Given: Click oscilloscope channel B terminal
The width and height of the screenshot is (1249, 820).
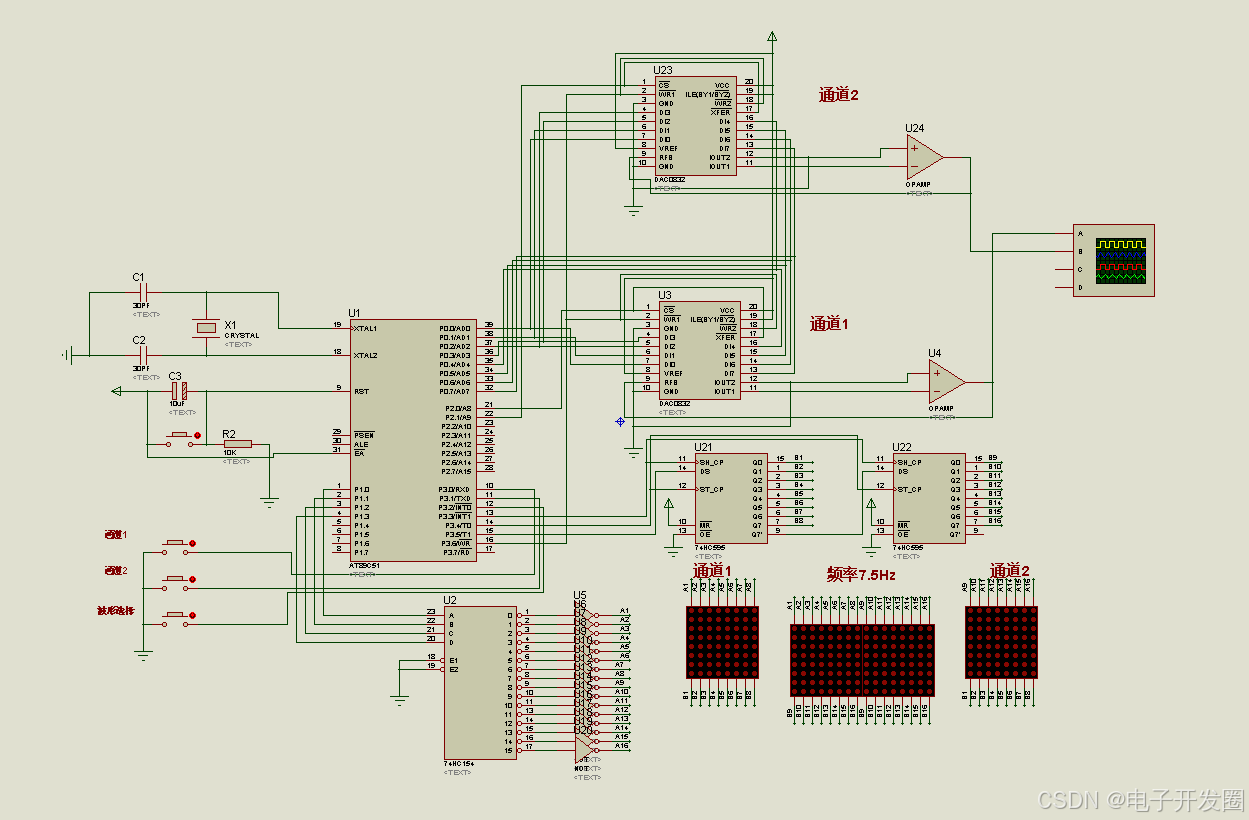Looking at the screenshot, I should (1080, 251).
